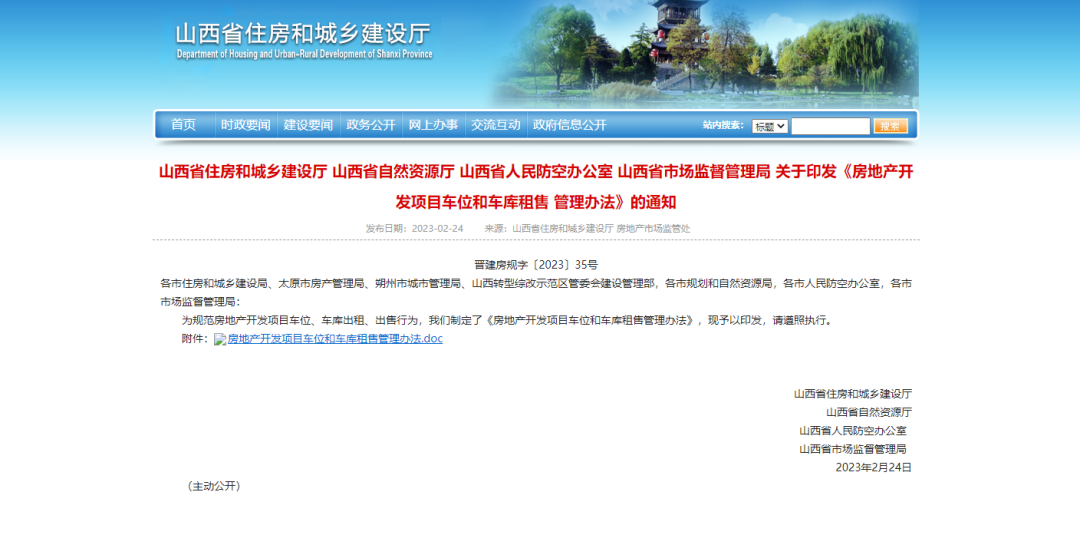Click the （主动公开） label at the bottom
The image size is (1080, 535).
click(213, 485)
